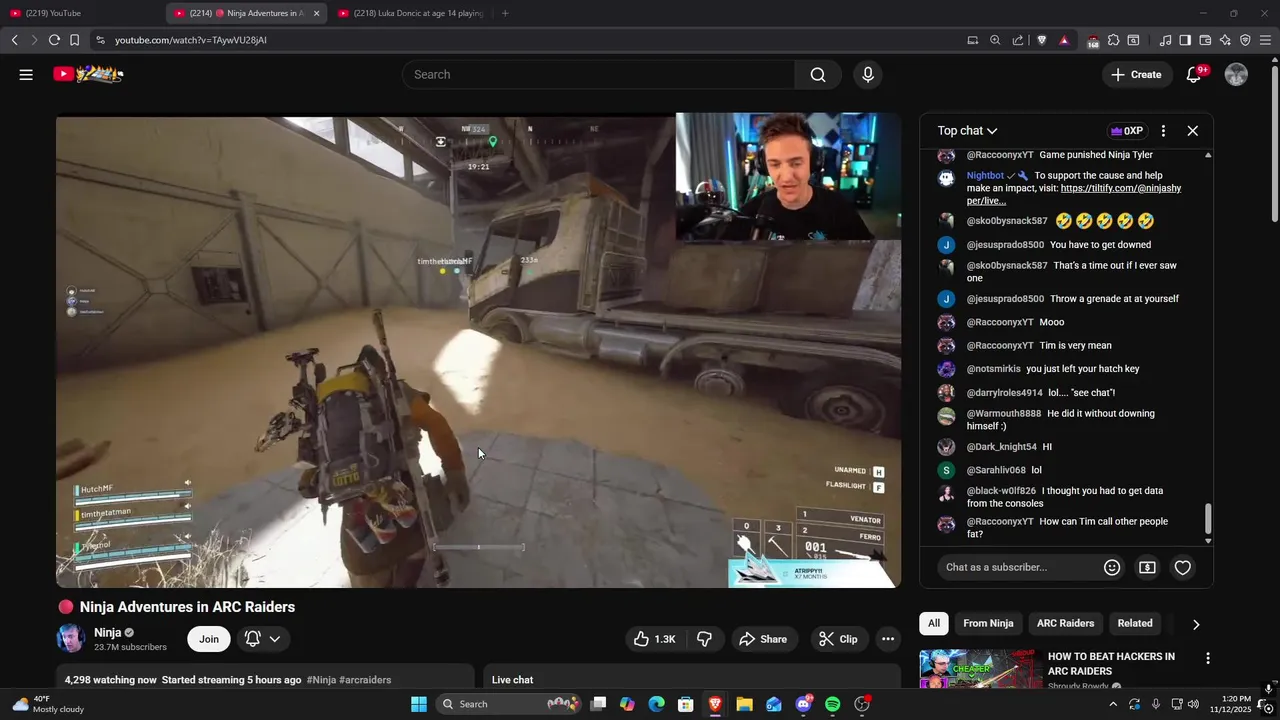Select the Related filter chip

coord(1135,623)
